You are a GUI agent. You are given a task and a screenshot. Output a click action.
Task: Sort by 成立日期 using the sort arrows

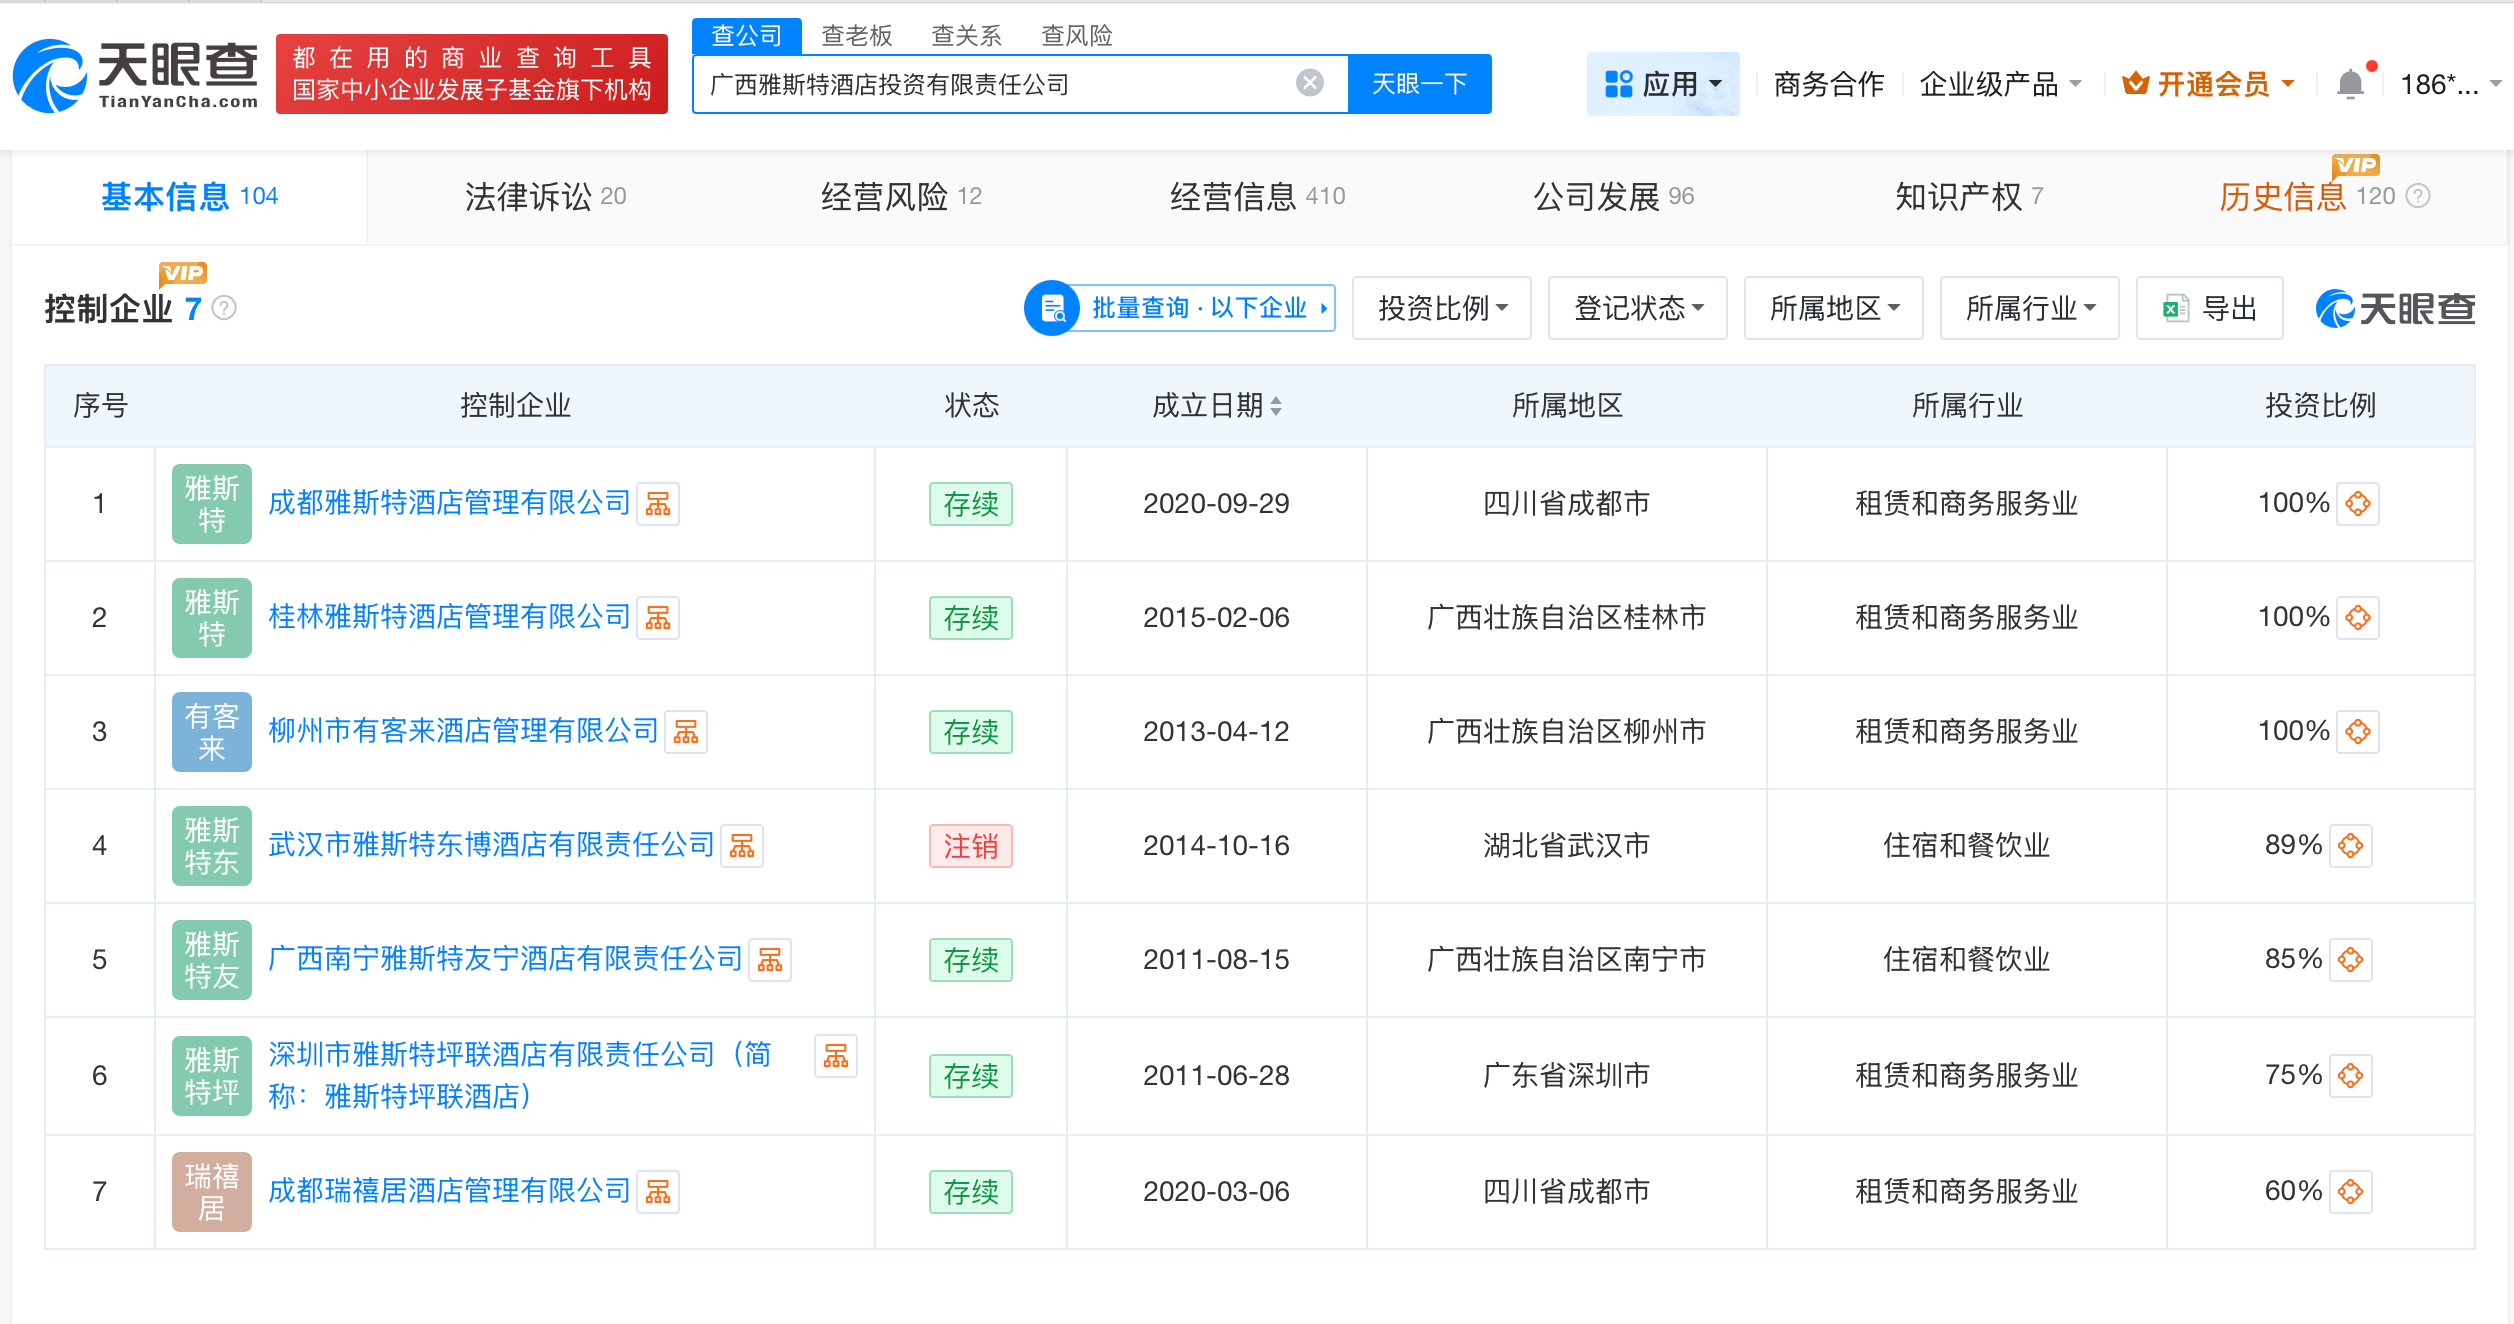coord(1277,406)
